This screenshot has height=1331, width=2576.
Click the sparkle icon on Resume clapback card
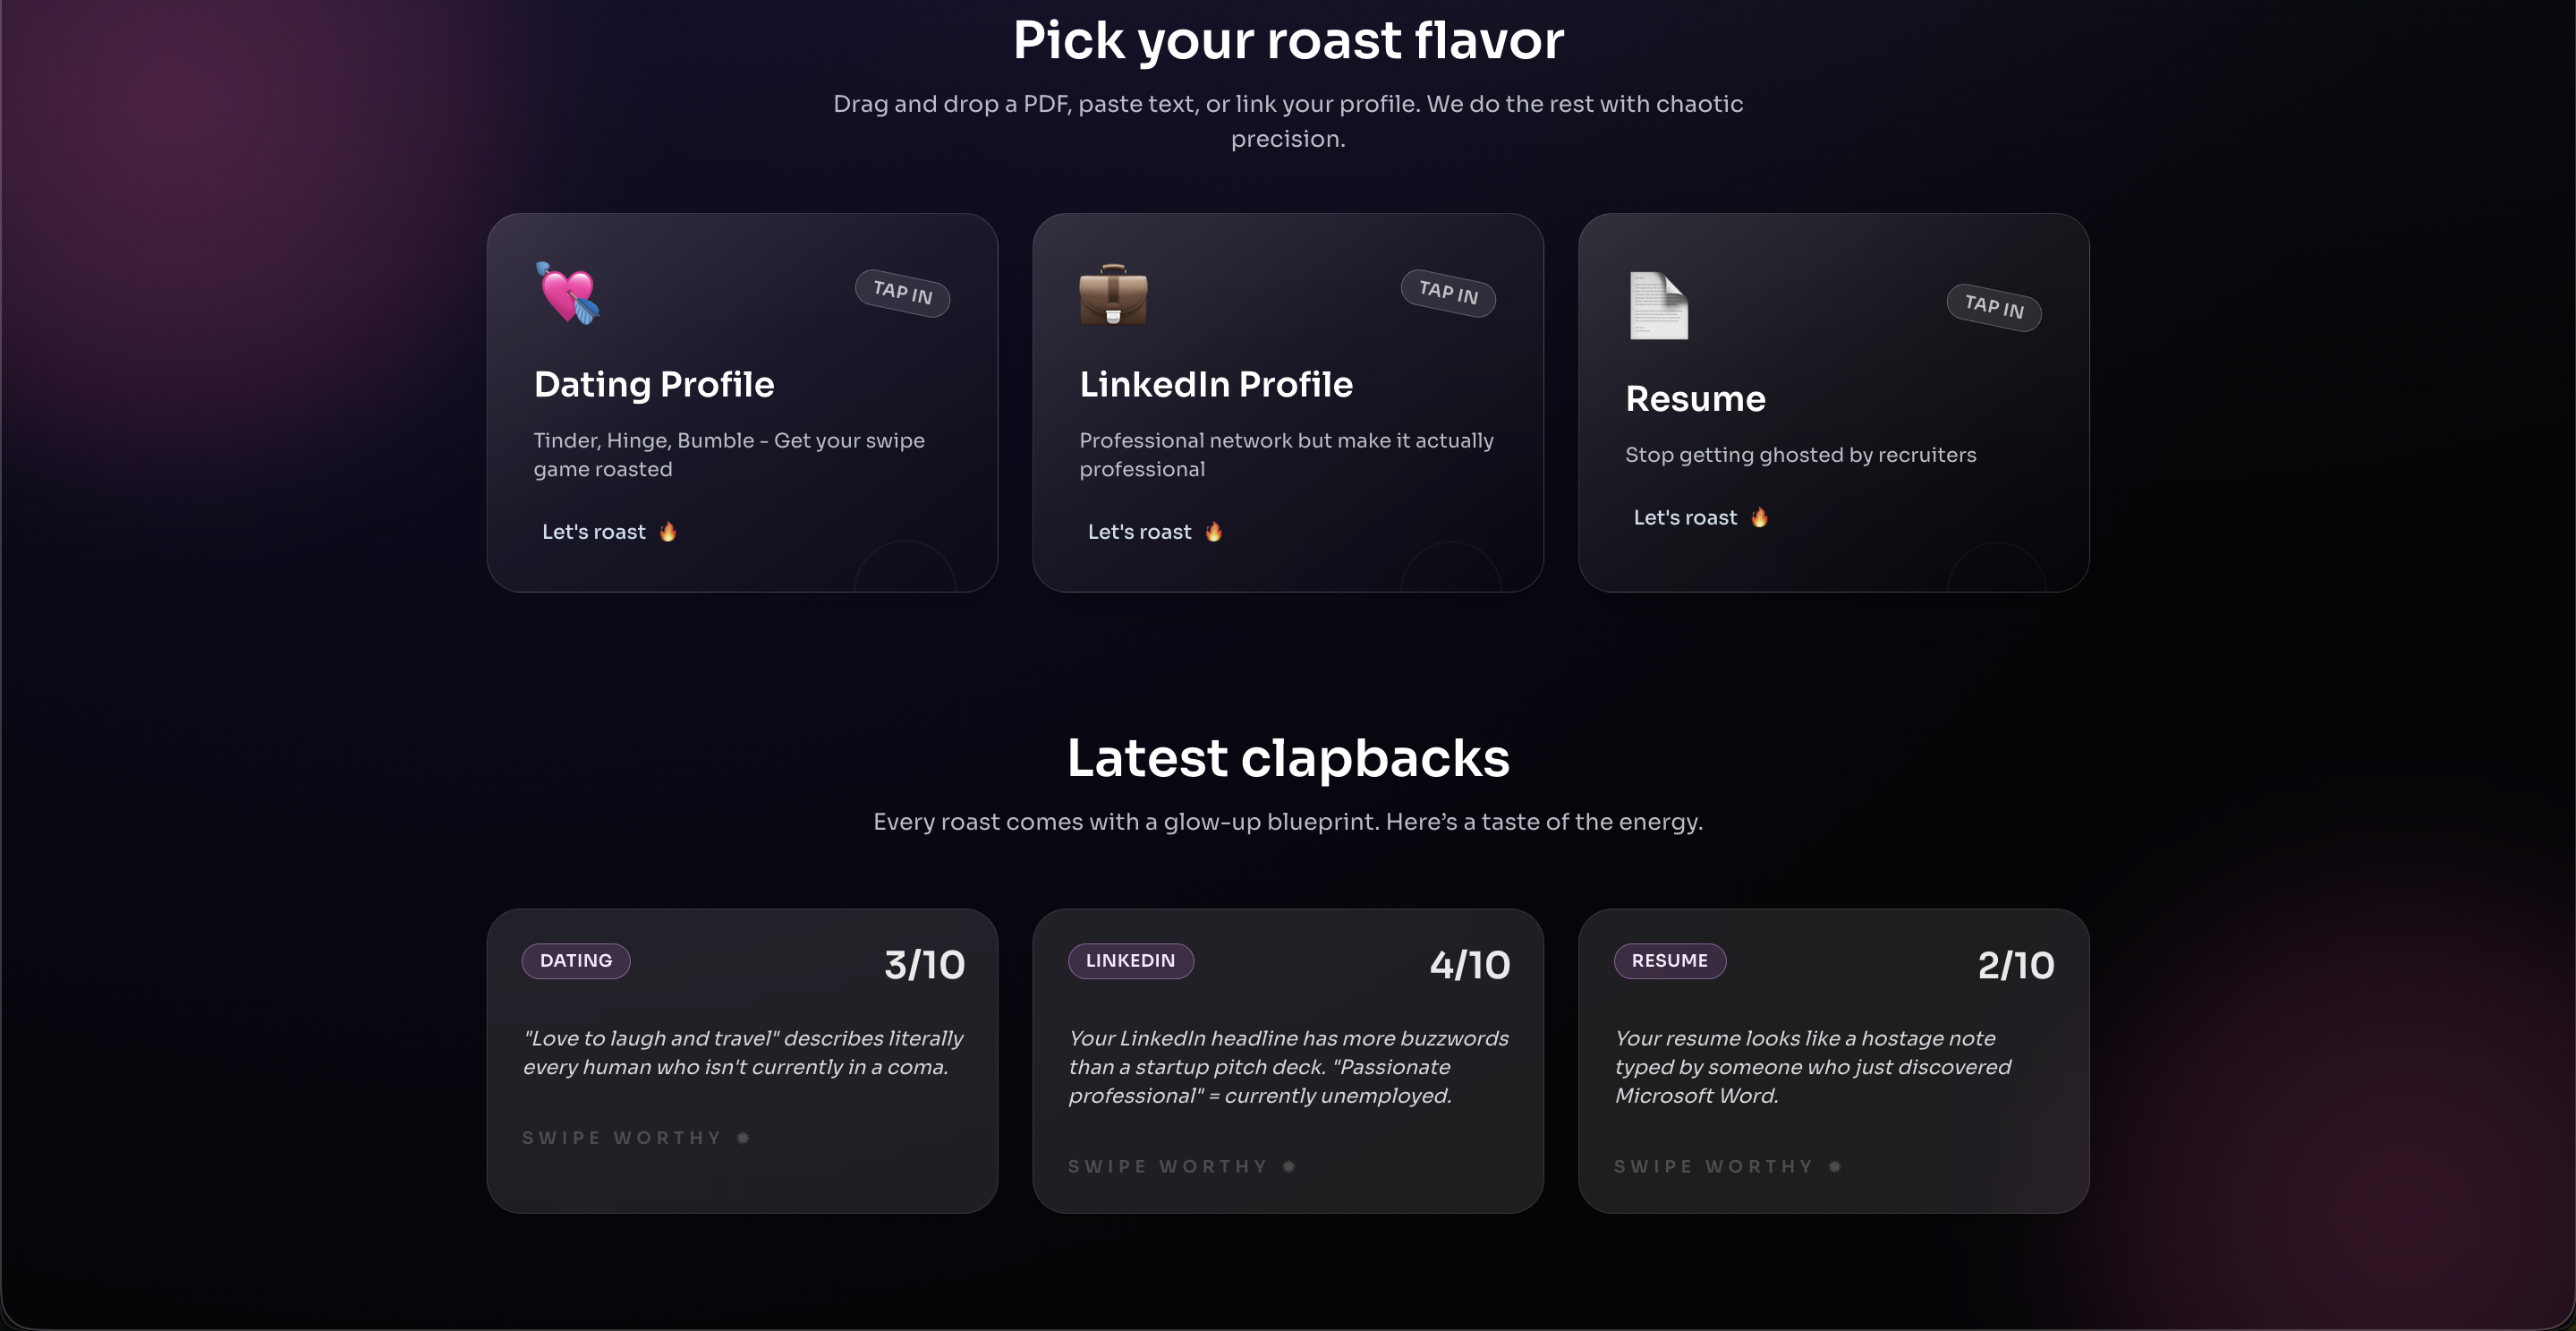(1834, 1166)
